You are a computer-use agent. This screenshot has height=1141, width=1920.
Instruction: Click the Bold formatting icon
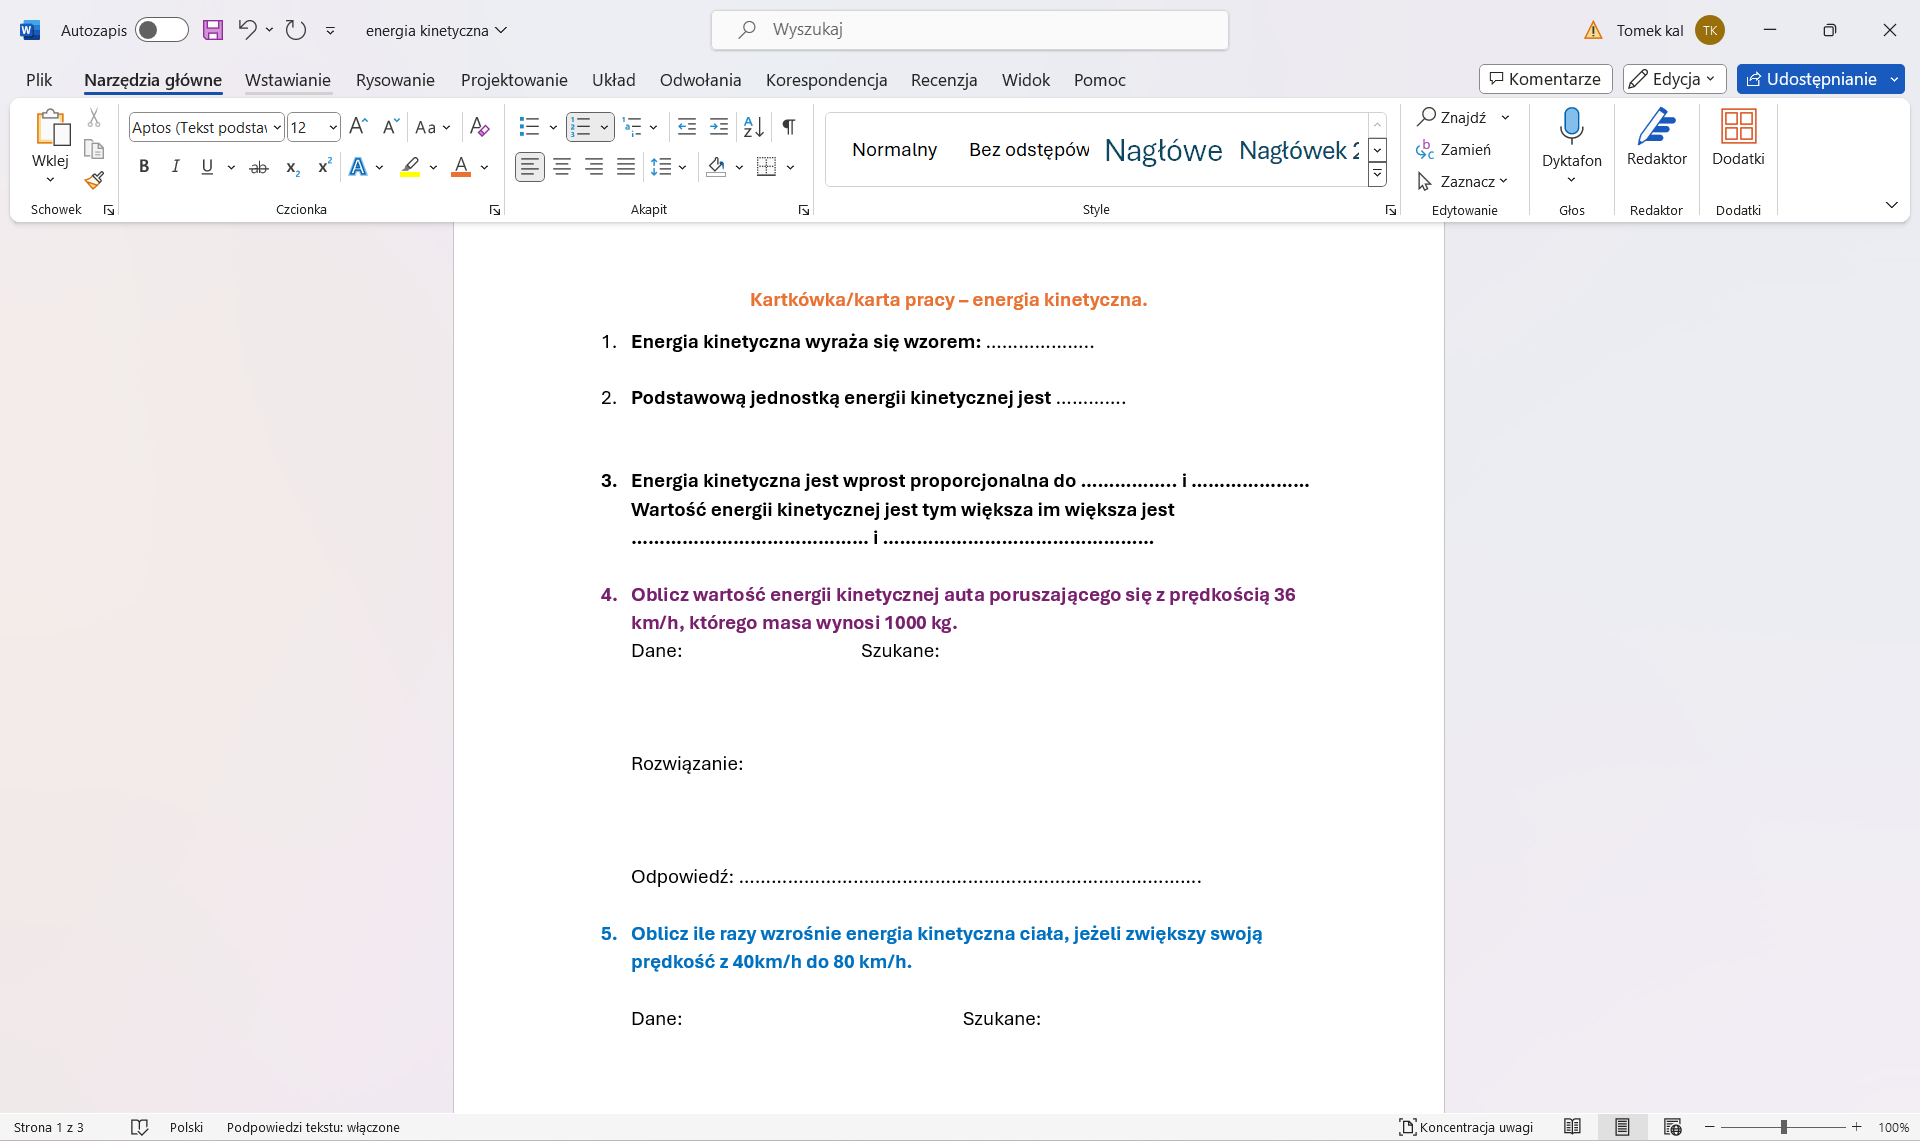click(x=144, y=167)
